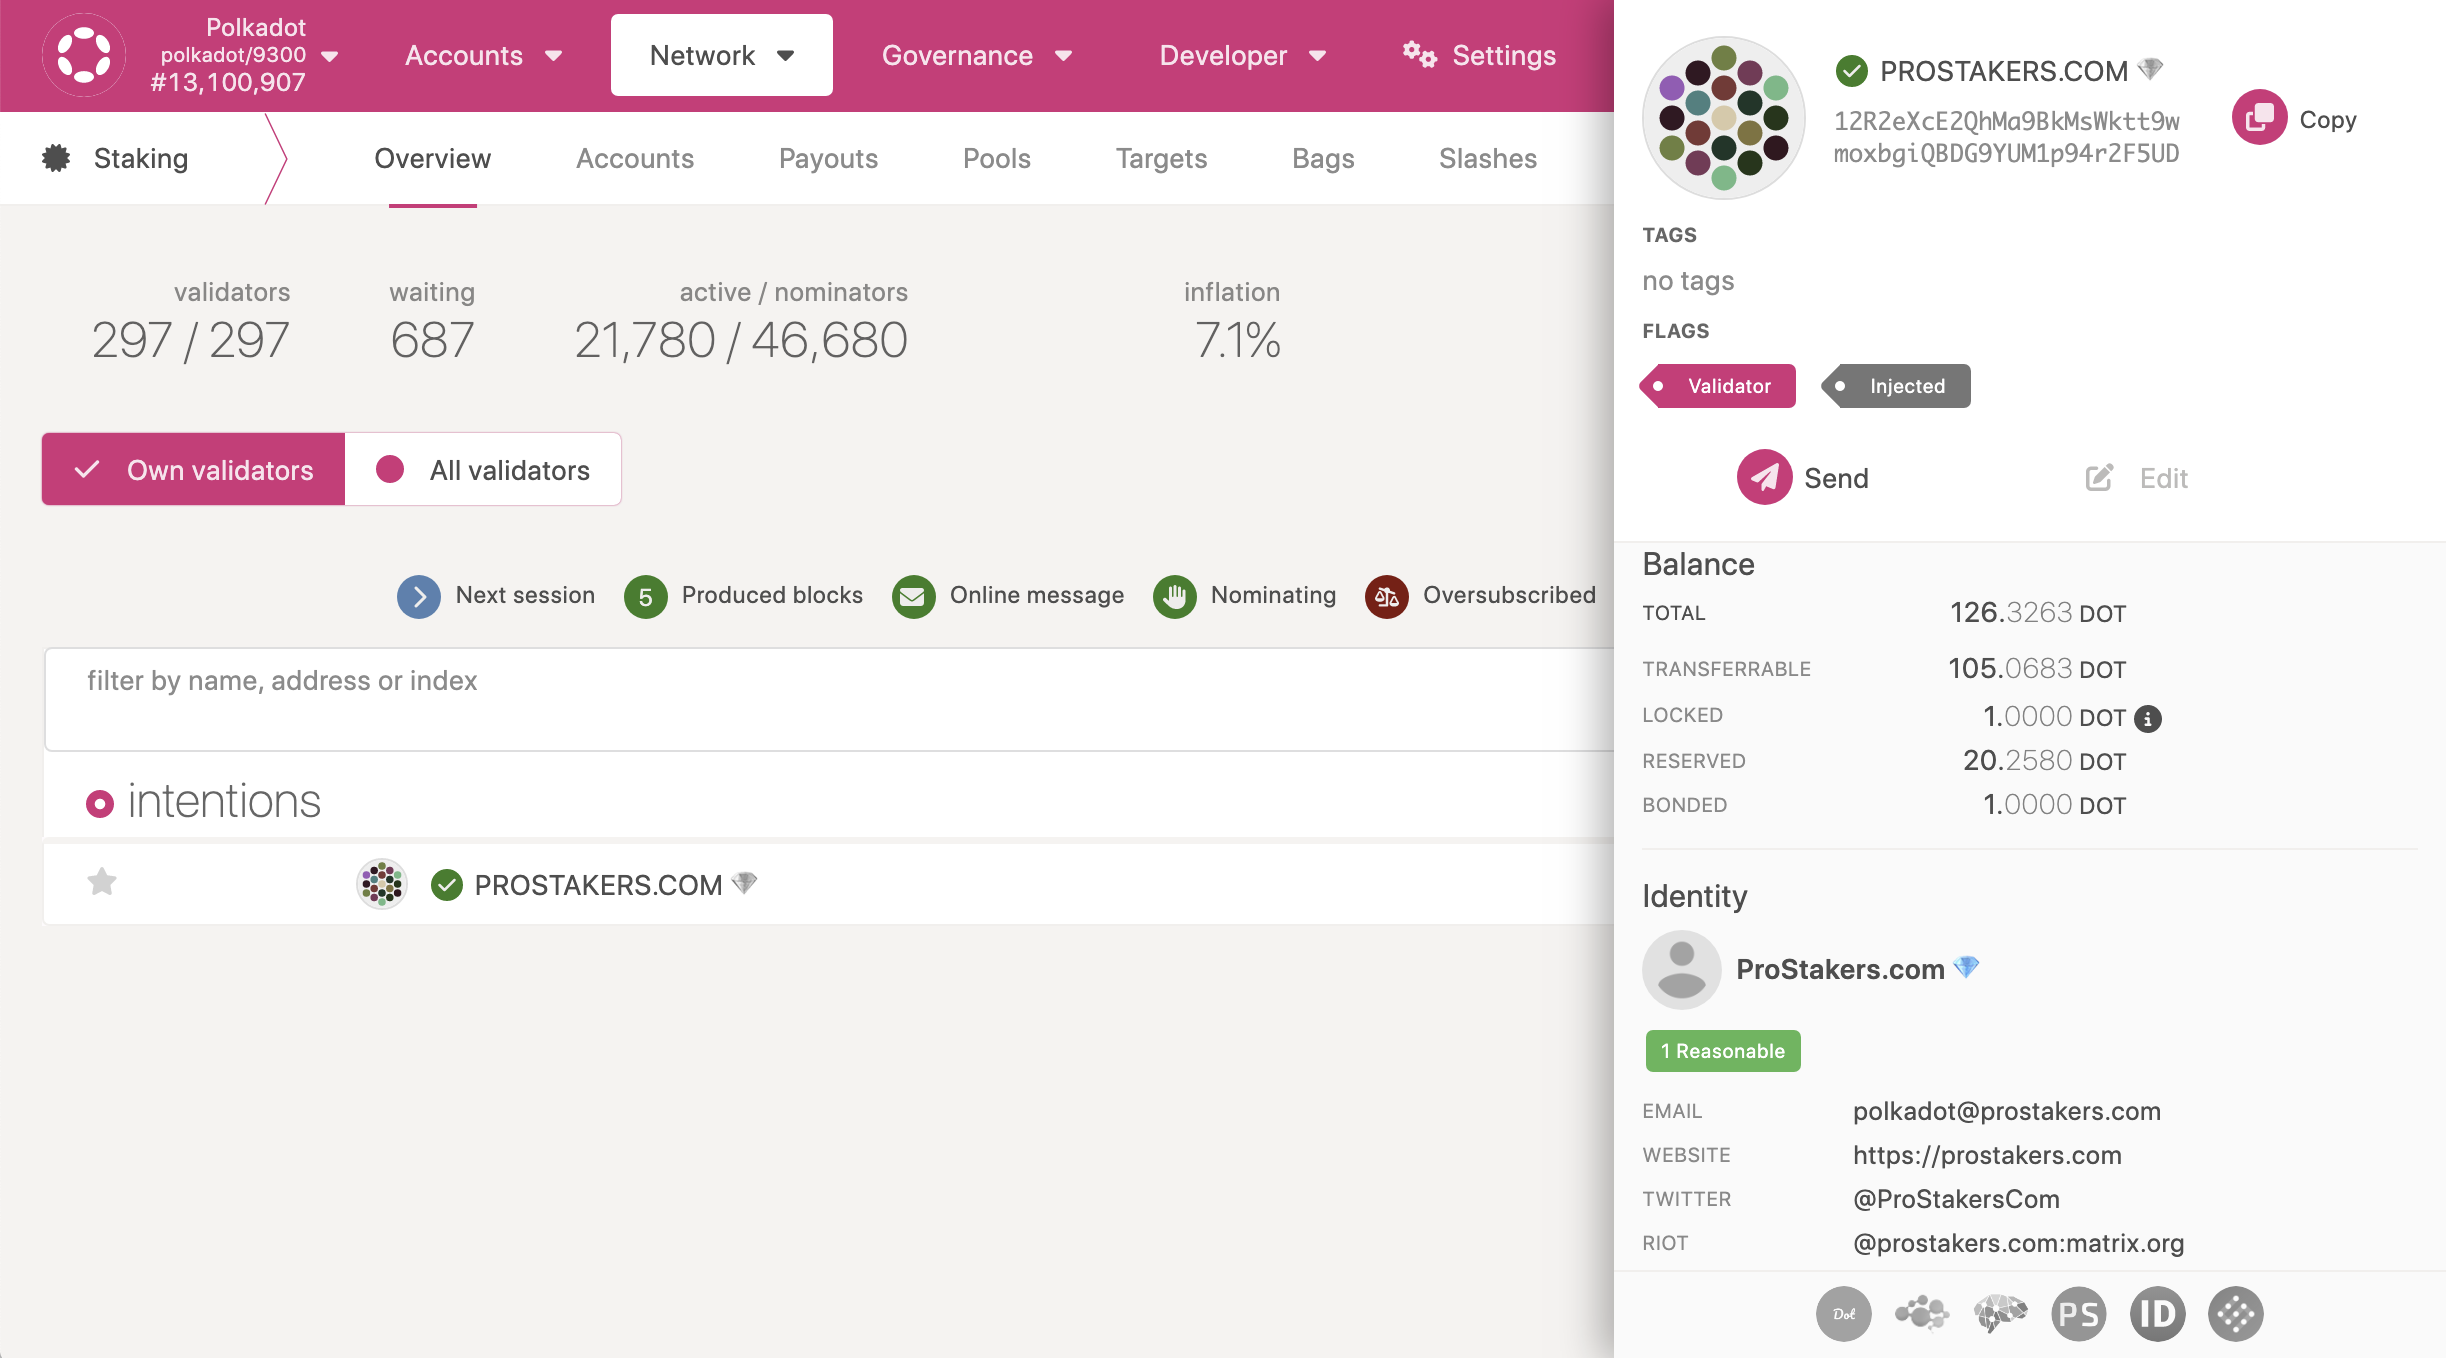
Task: Click the Online message envelope icon
Action: pyautogui.click(x=913, y=597)
